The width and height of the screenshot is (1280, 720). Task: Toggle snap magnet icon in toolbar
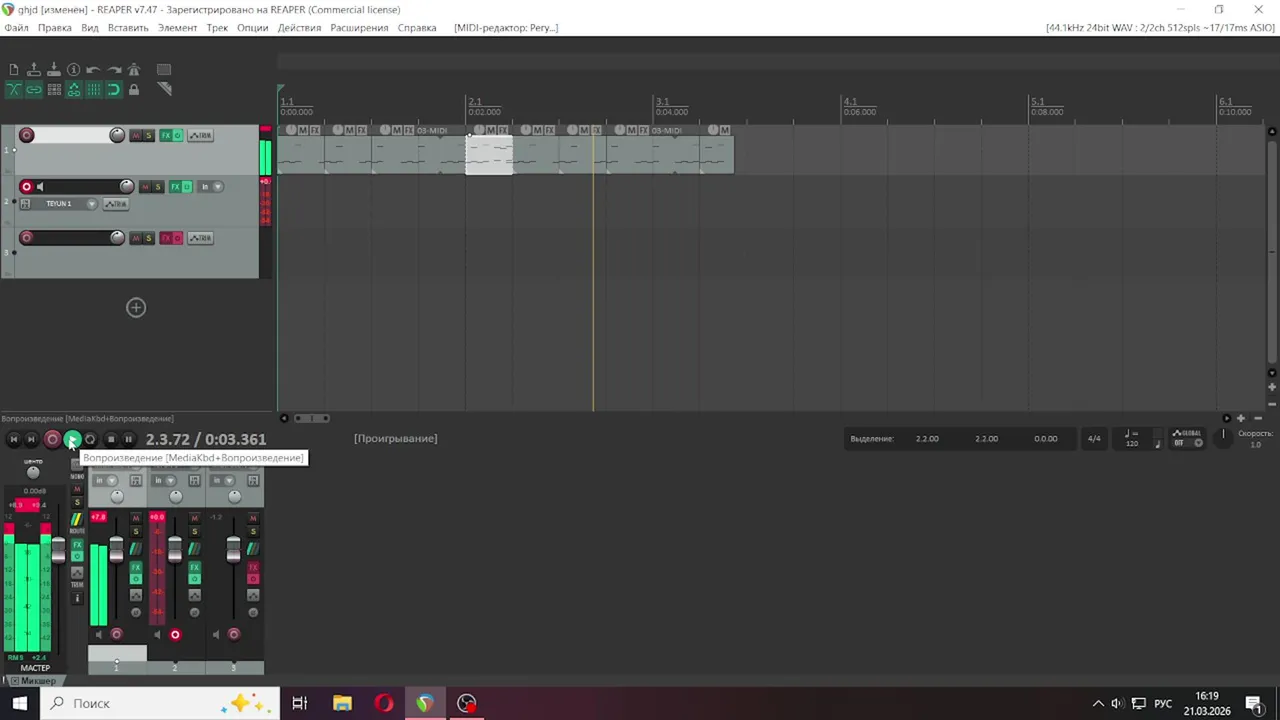pyautogui.click(x=113, y=89)
